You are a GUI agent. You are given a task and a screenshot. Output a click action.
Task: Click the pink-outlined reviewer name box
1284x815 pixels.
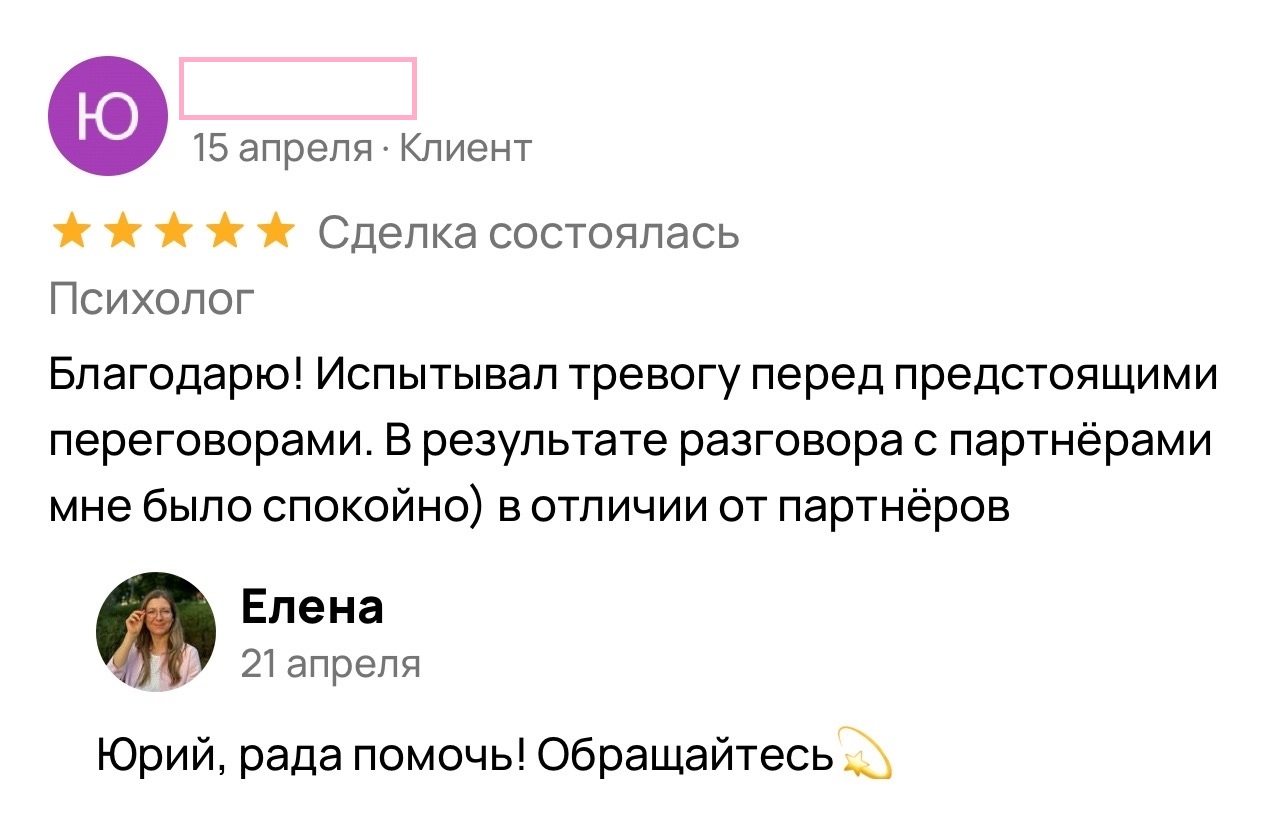[298, 89]
